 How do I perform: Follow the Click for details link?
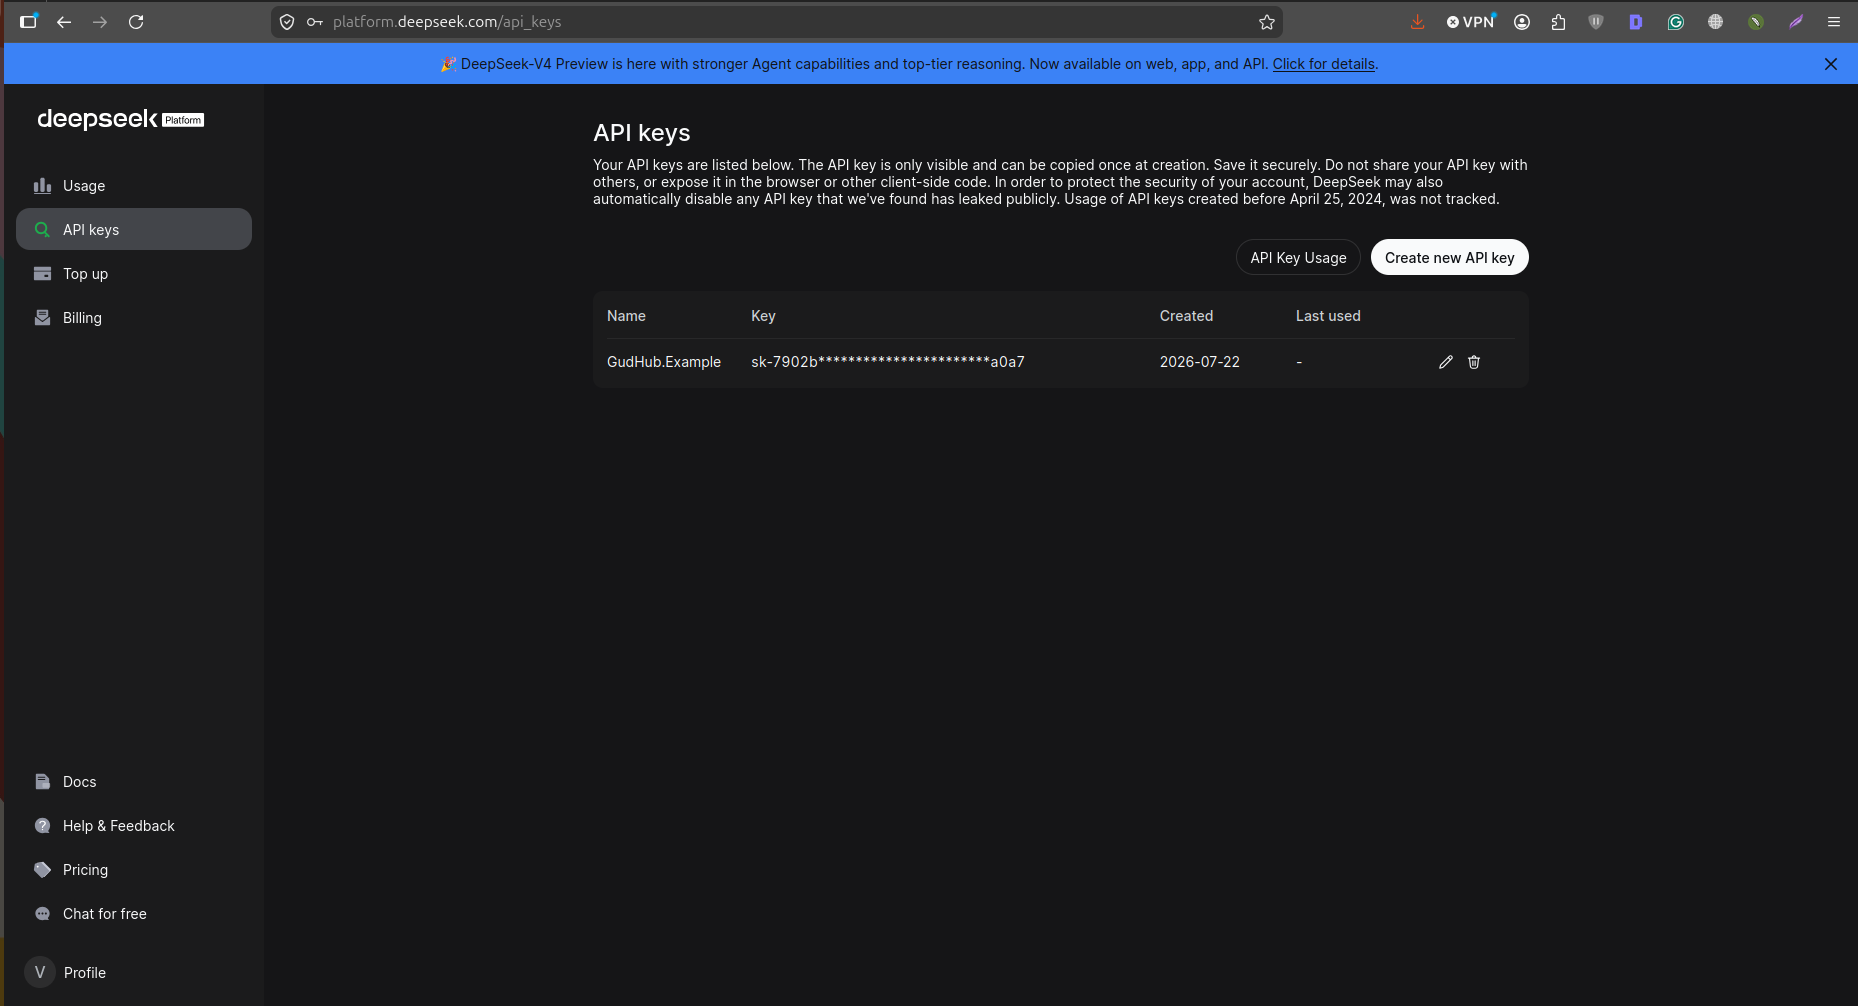pyautogui.click(x=1324, y=64)
